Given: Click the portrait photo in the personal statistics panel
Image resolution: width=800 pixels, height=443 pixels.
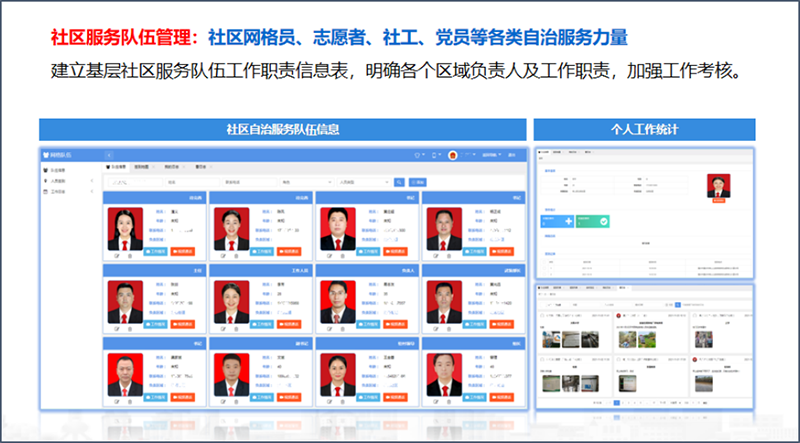Looking at the screenshot, I should click(x=718, y=186).
